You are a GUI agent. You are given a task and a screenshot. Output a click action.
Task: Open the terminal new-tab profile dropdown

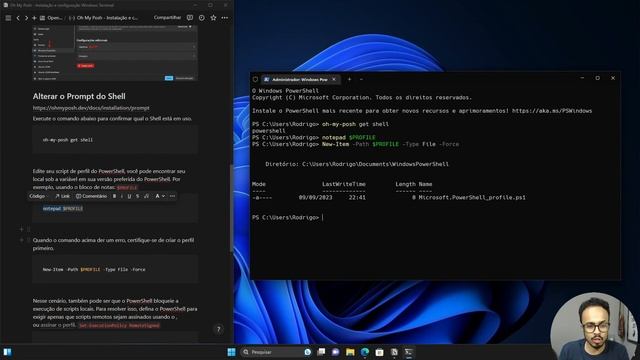click(x=361, y=79)
